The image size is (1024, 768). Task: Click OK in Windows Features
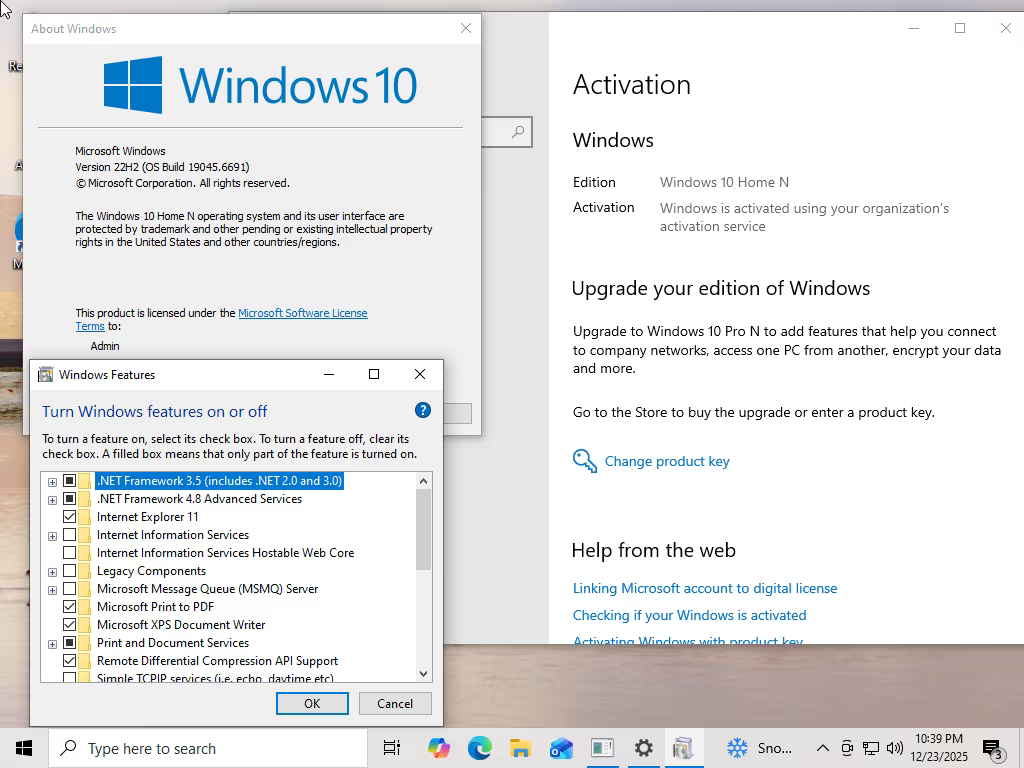(x=312, y=703)
